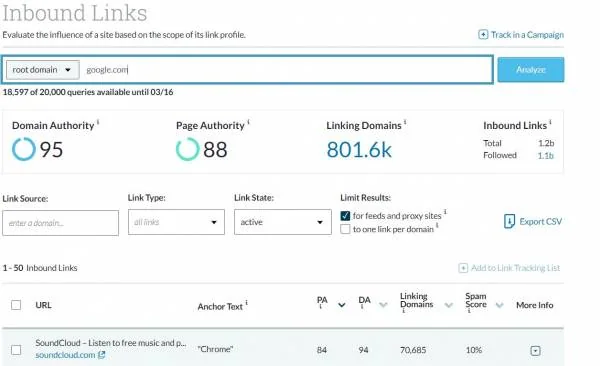Click the 1.1b Followed links value
The height and width of the screenshot is (366, 600).
546,155
